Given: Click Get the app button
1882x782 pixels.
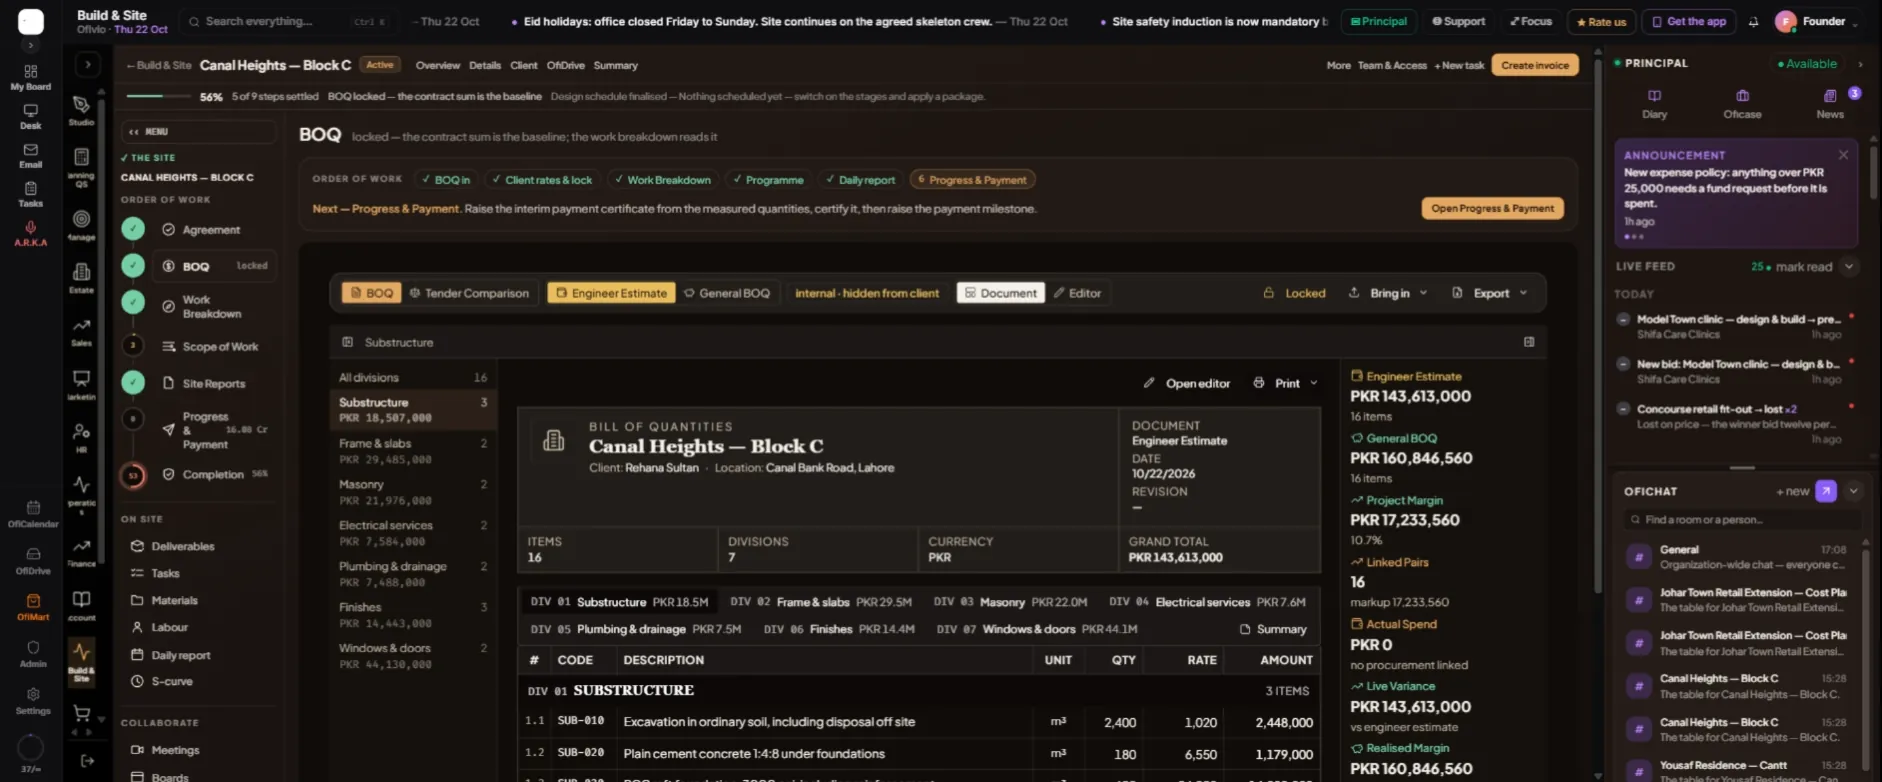Looking at the screenshot, I should coord(1687,22).
